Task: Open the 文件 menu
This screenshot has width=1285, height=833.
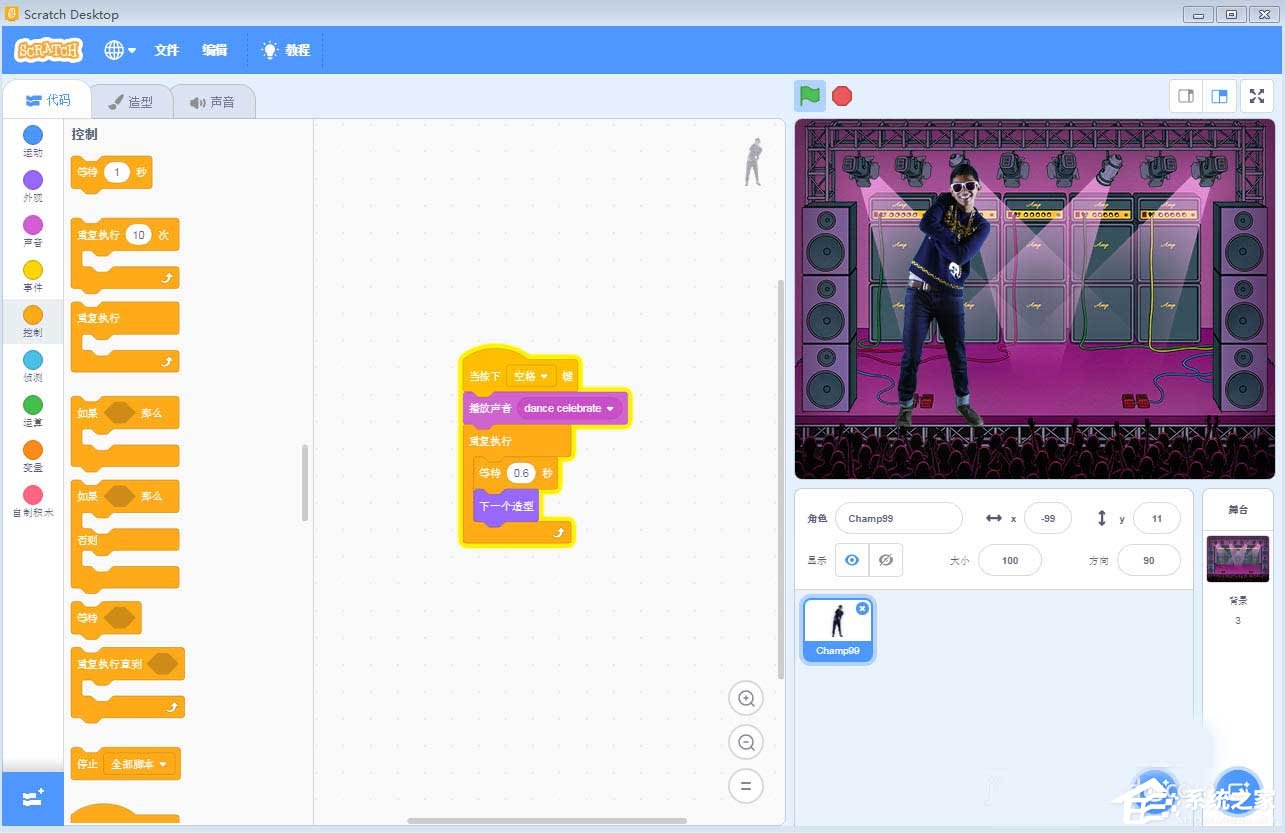Action: tap(167, 49)
